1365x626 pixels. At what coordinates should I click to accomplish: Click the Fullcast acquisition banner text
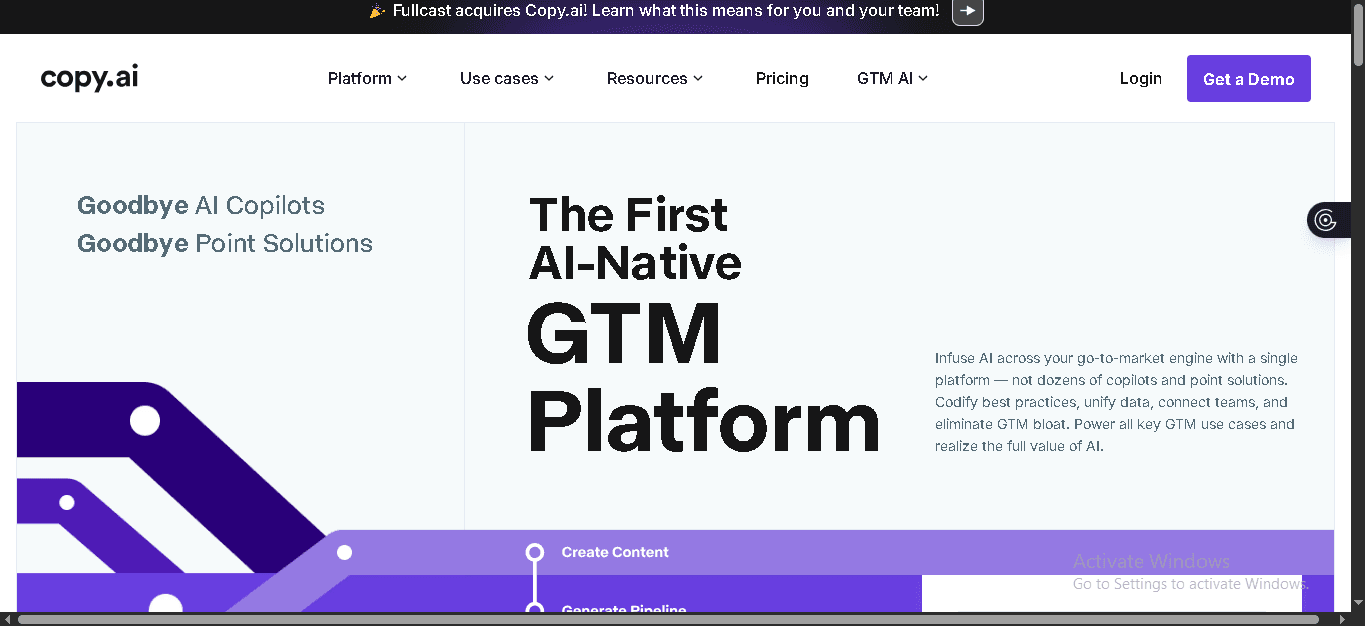[x=660, y=11]
